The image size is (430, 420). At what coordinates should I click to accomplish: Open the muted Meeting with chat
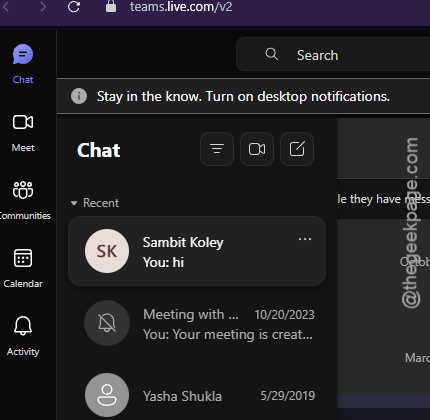[197, 323]
